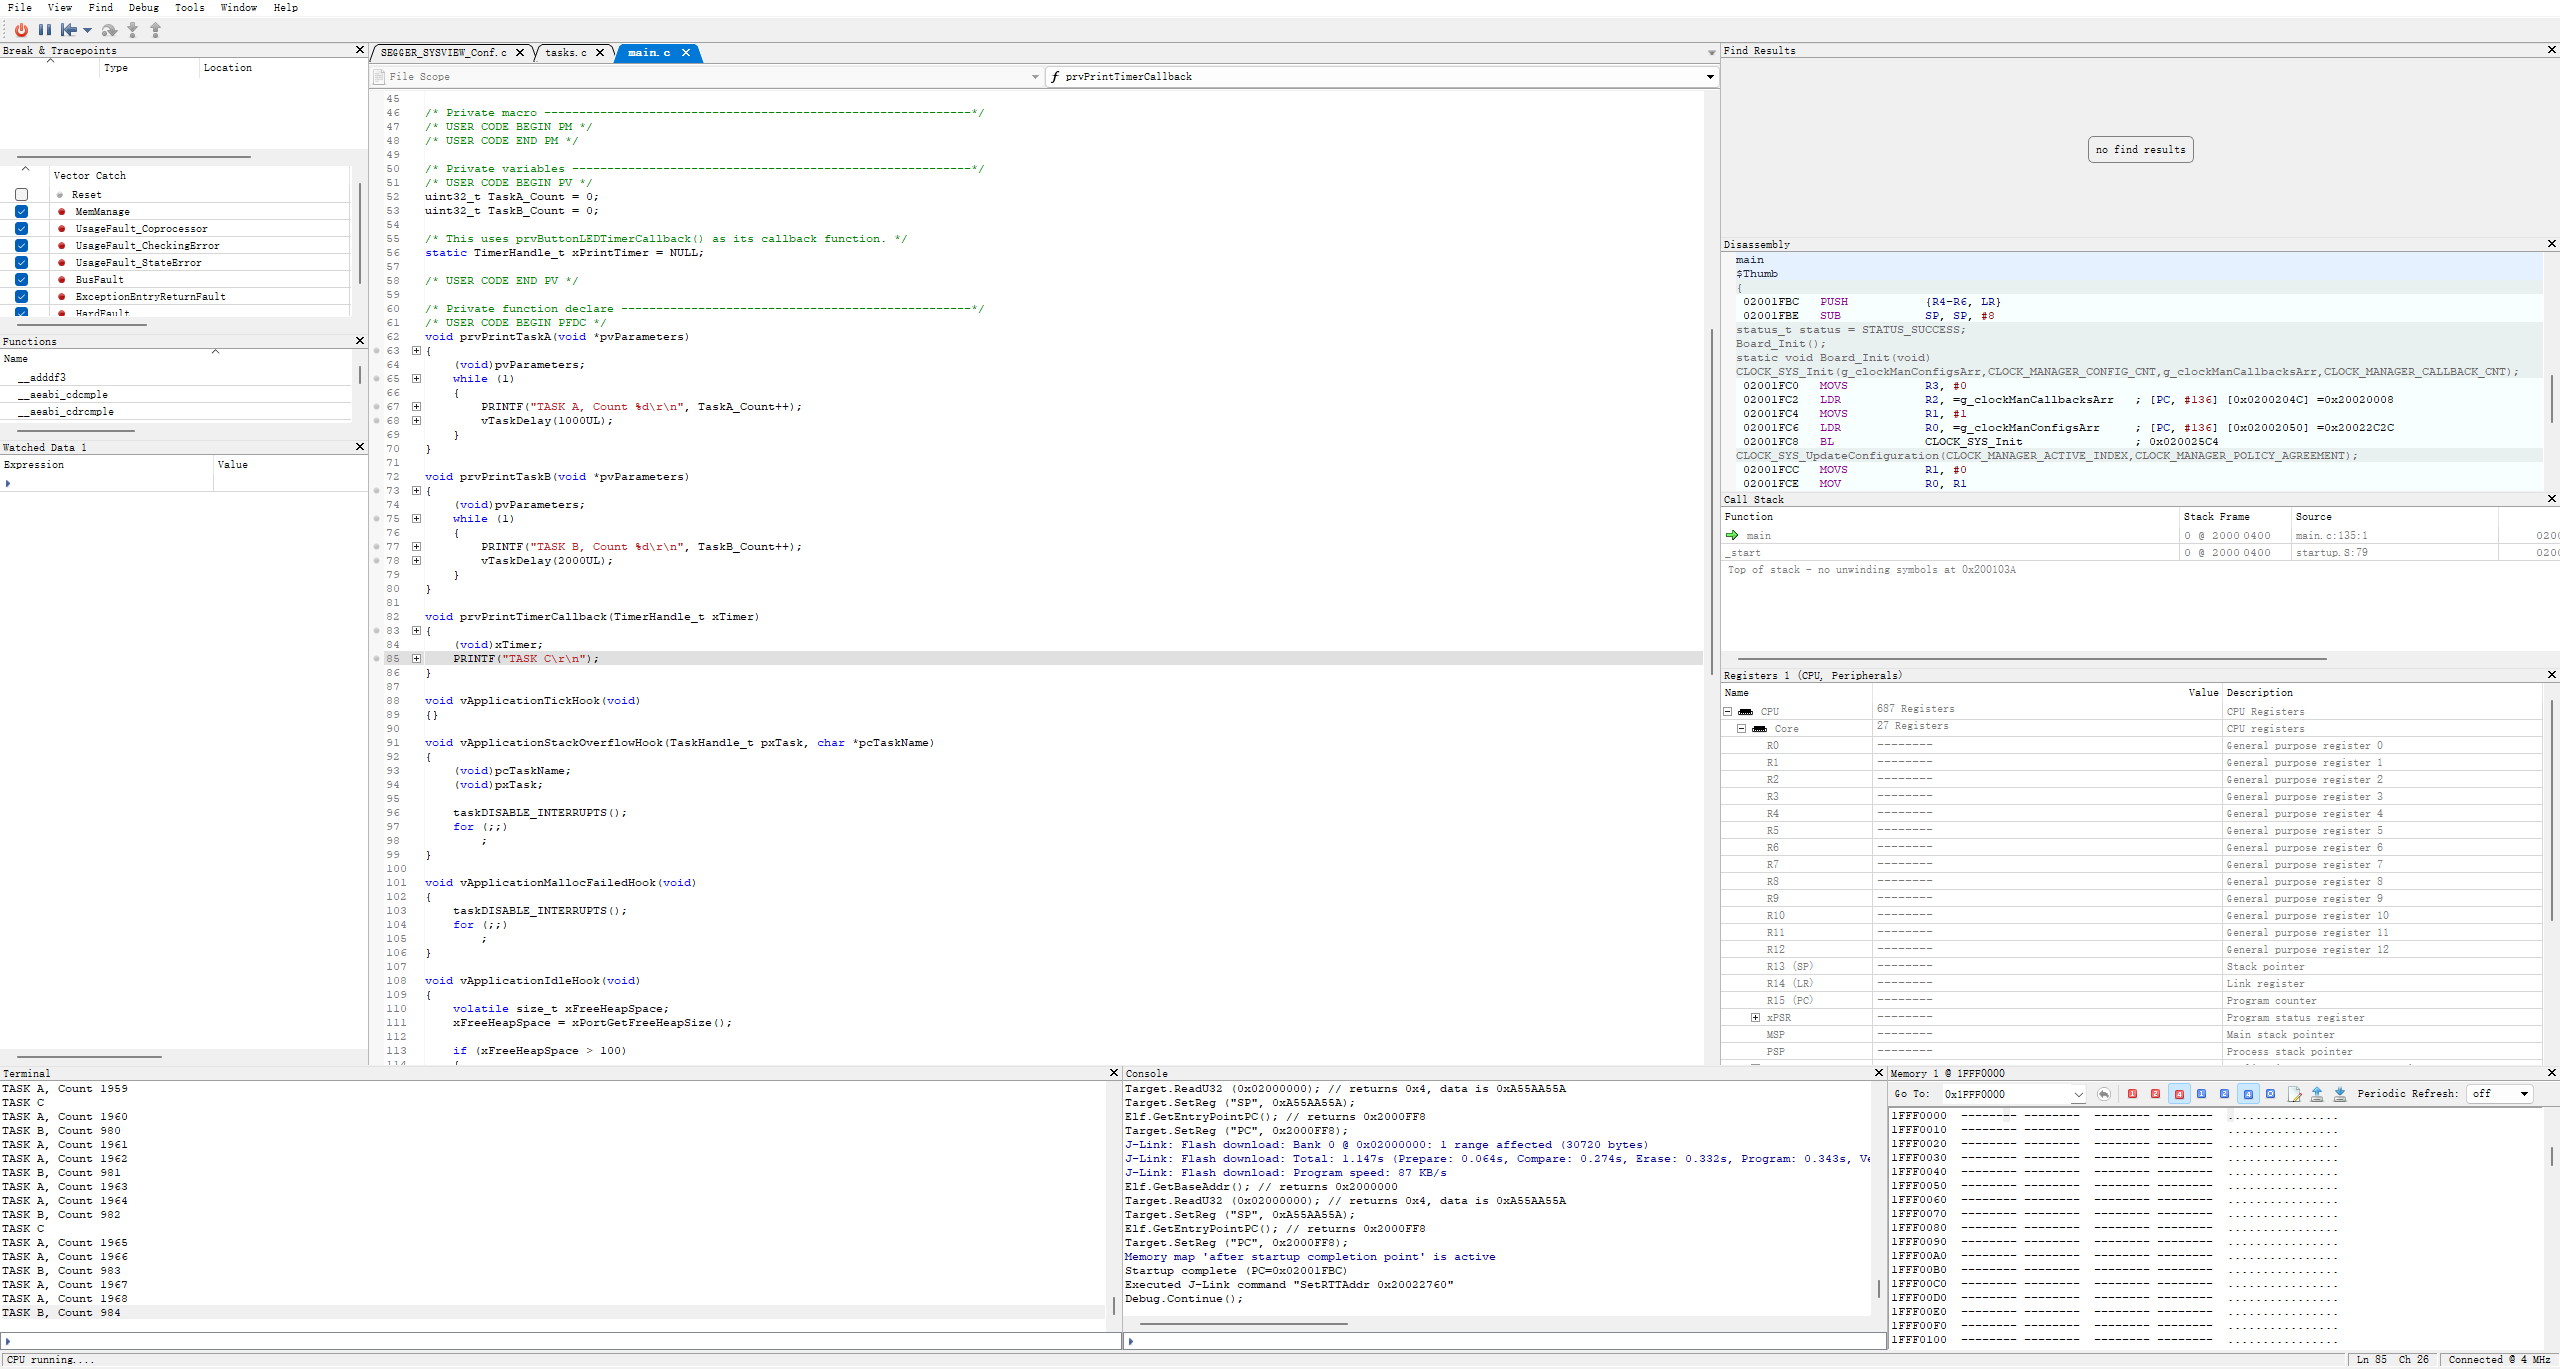Click the Step Out toolbar icon
The image size is (2560, 1369).
(x=155, y=30)
